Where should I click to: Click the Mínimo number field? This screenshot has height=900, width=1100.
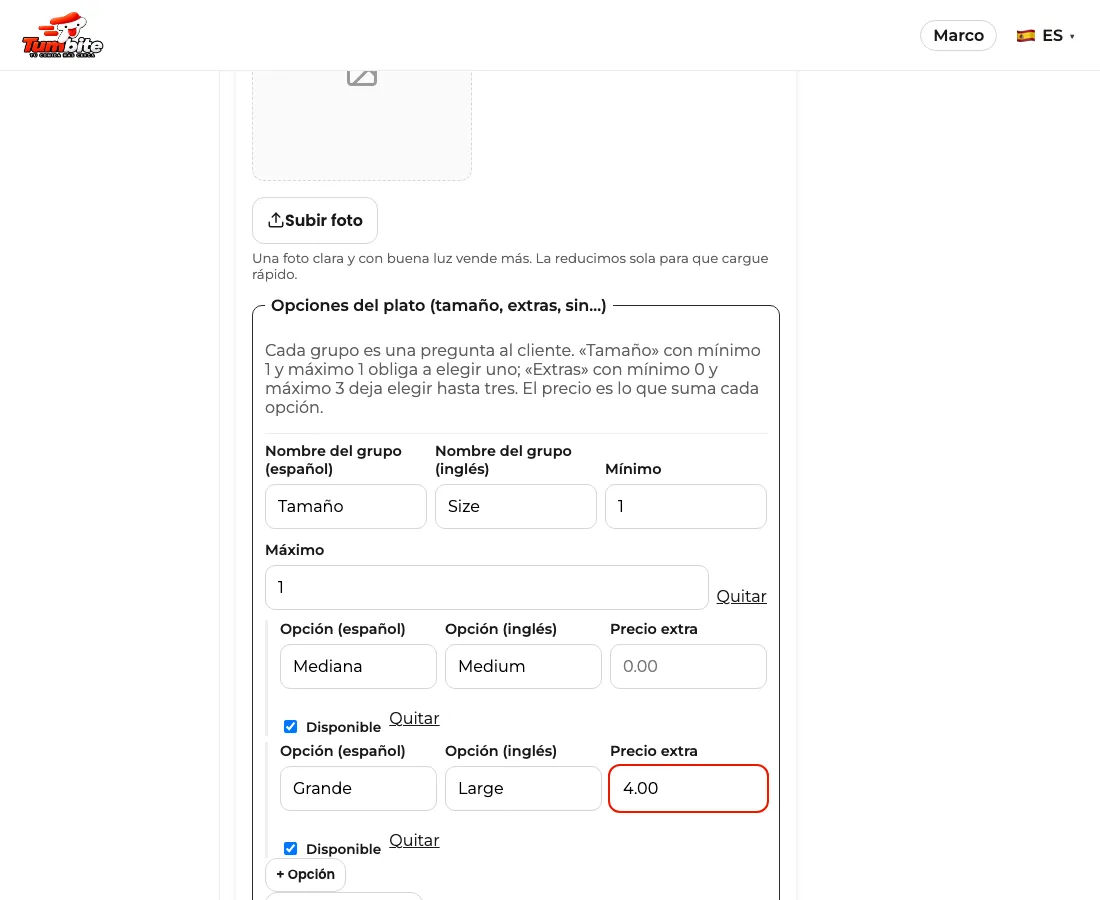686,506
